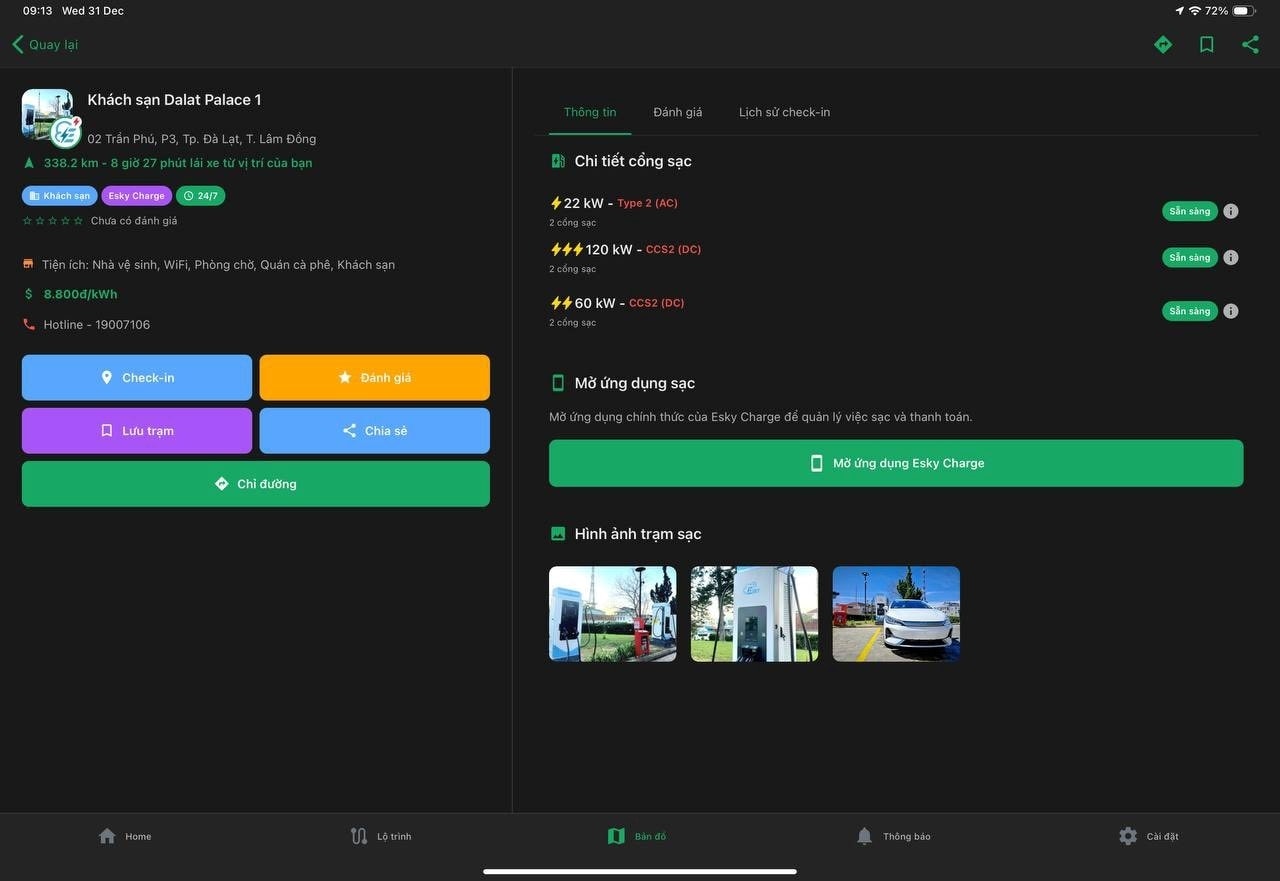This screenshot has height=881, width=1280.
Task: Open info icon for 22 kW charger
Action: 1231,211
